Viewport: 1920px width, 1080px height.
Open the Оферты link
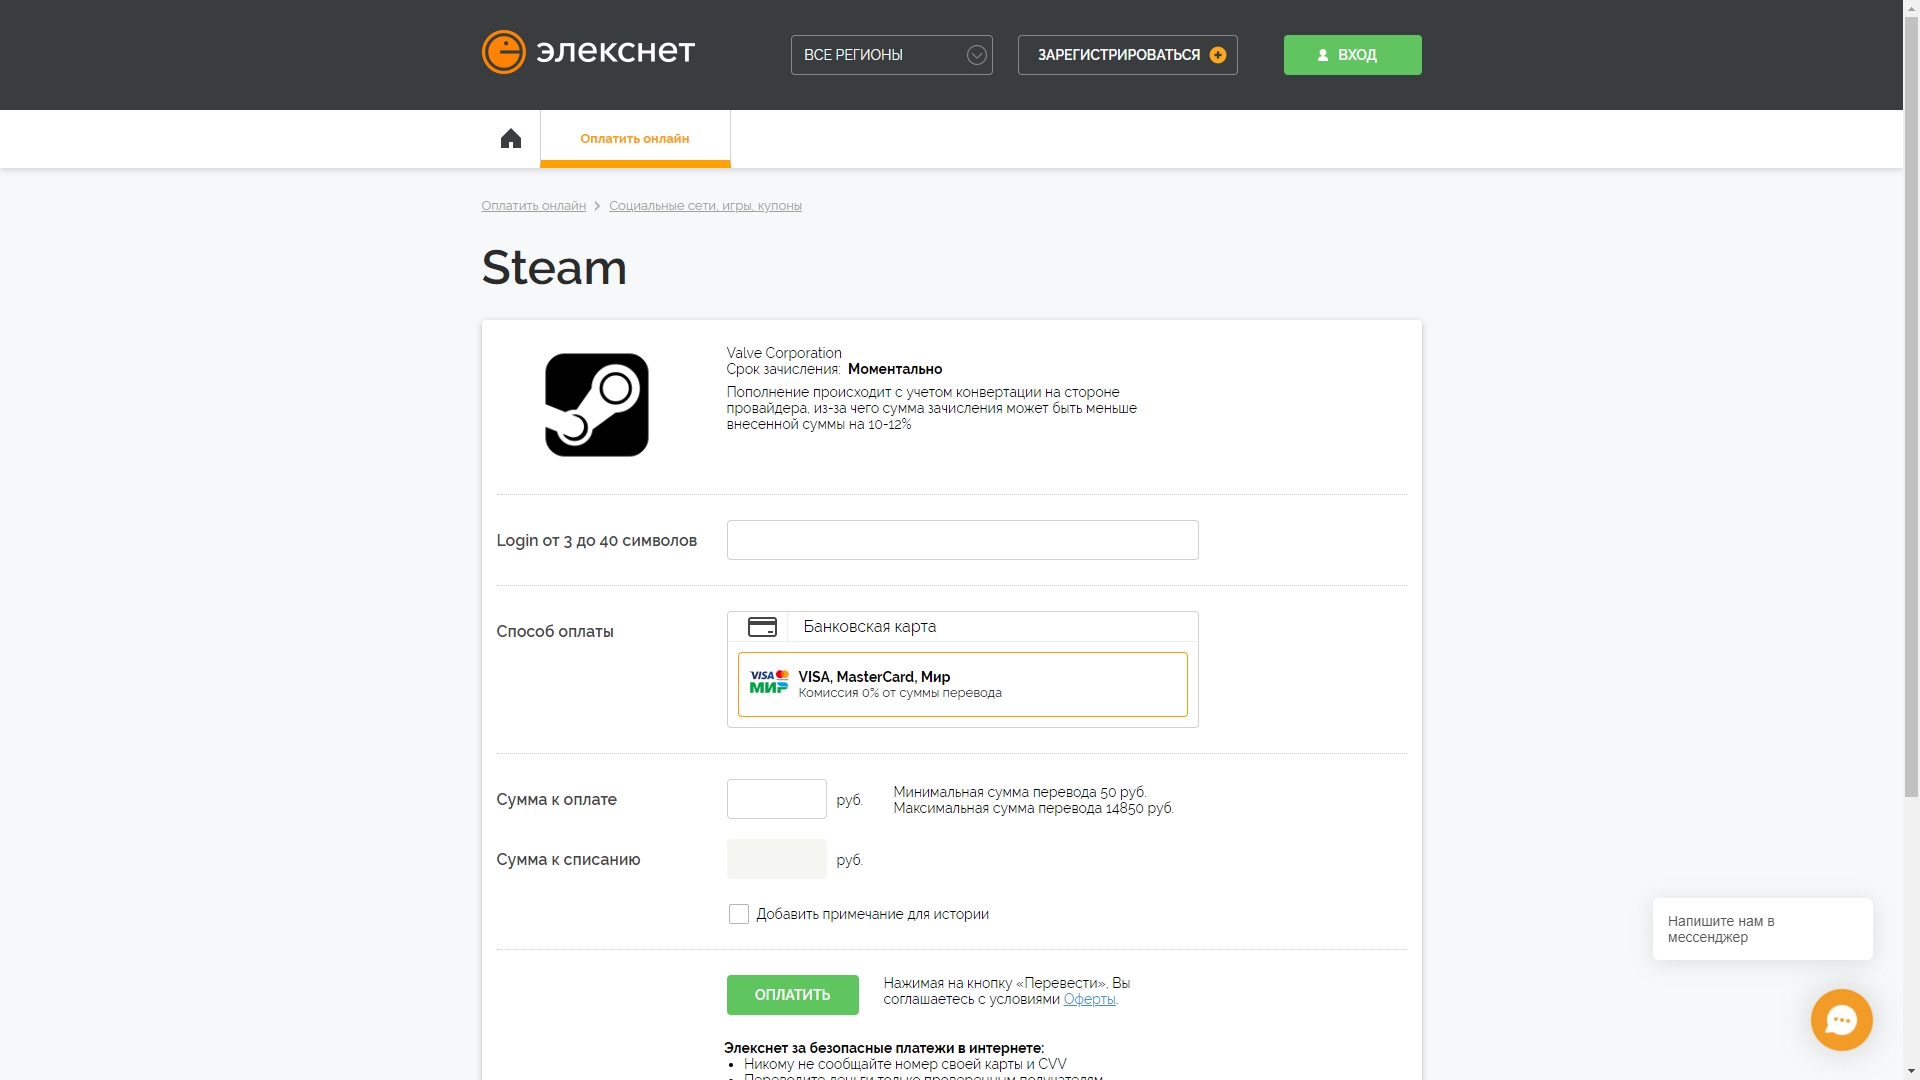coord(1089,999)
